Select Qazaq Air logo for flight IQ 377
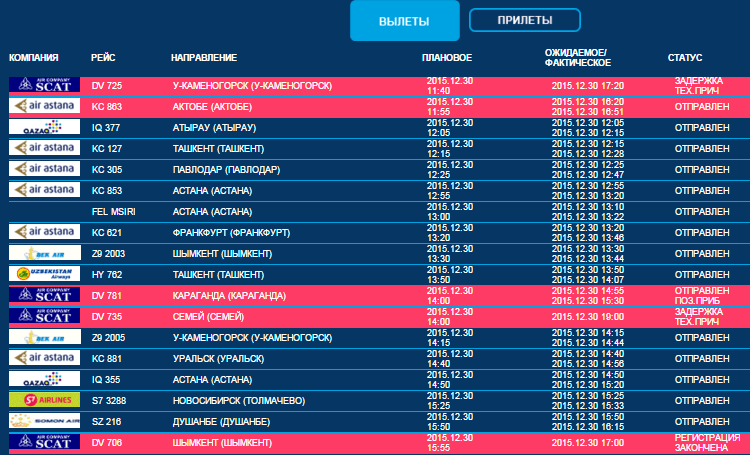This screenshot has height=455, width=750. pyautogui.click(x=43, y=127)
